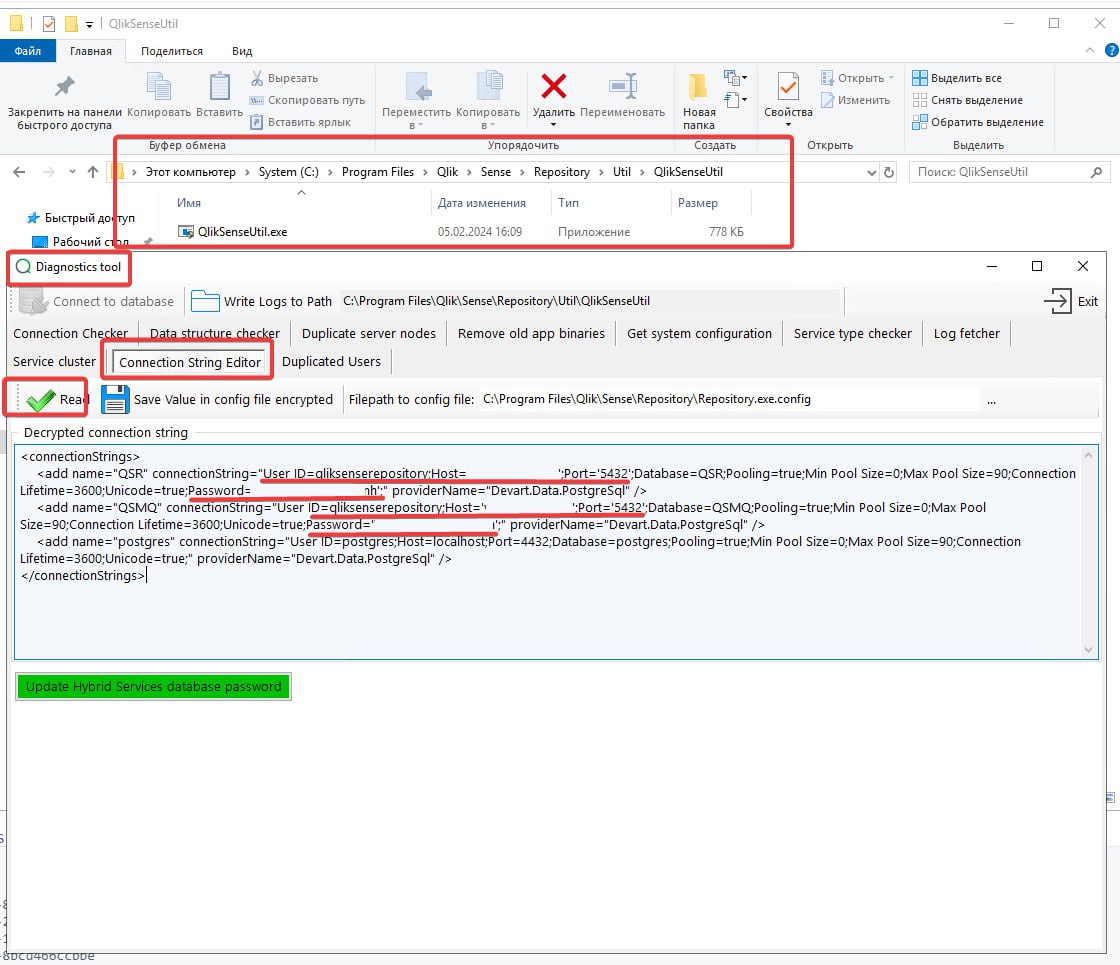1120x965 pixels.
Task: Click the refresh icon beside address bar
Action: pyautogui.click(x=889, y=172)
